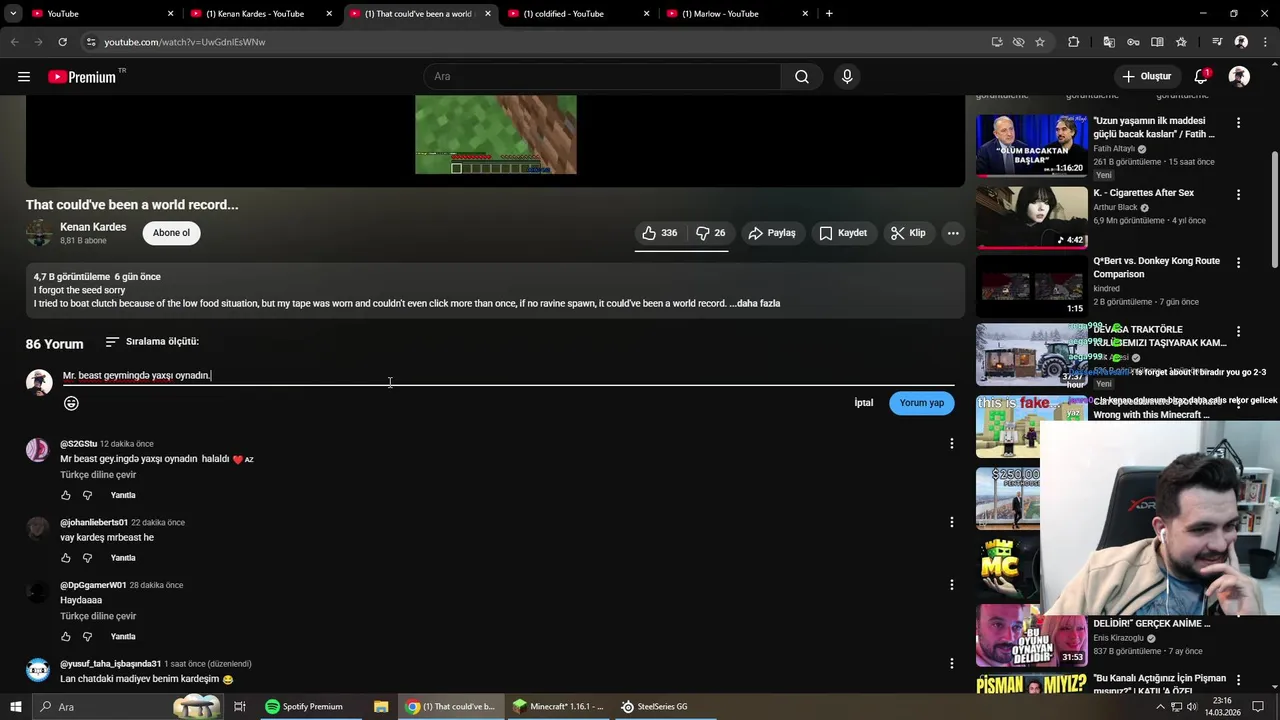
Task: Open options for @S2GStu comment
Action: pyautogui.click(x=951, y=444)
